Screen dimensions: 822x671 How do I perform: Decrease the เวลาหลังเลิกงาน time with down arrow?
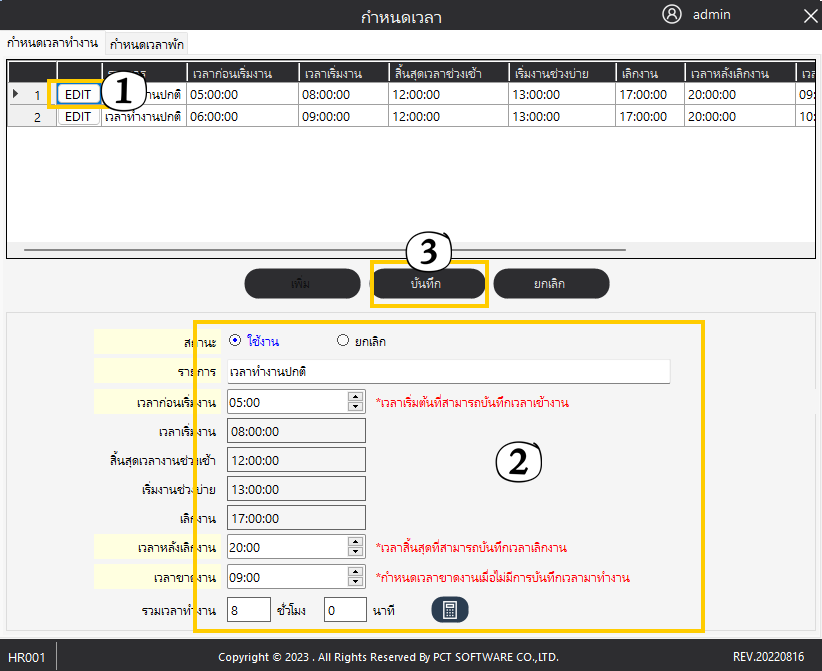pos(355,552)
